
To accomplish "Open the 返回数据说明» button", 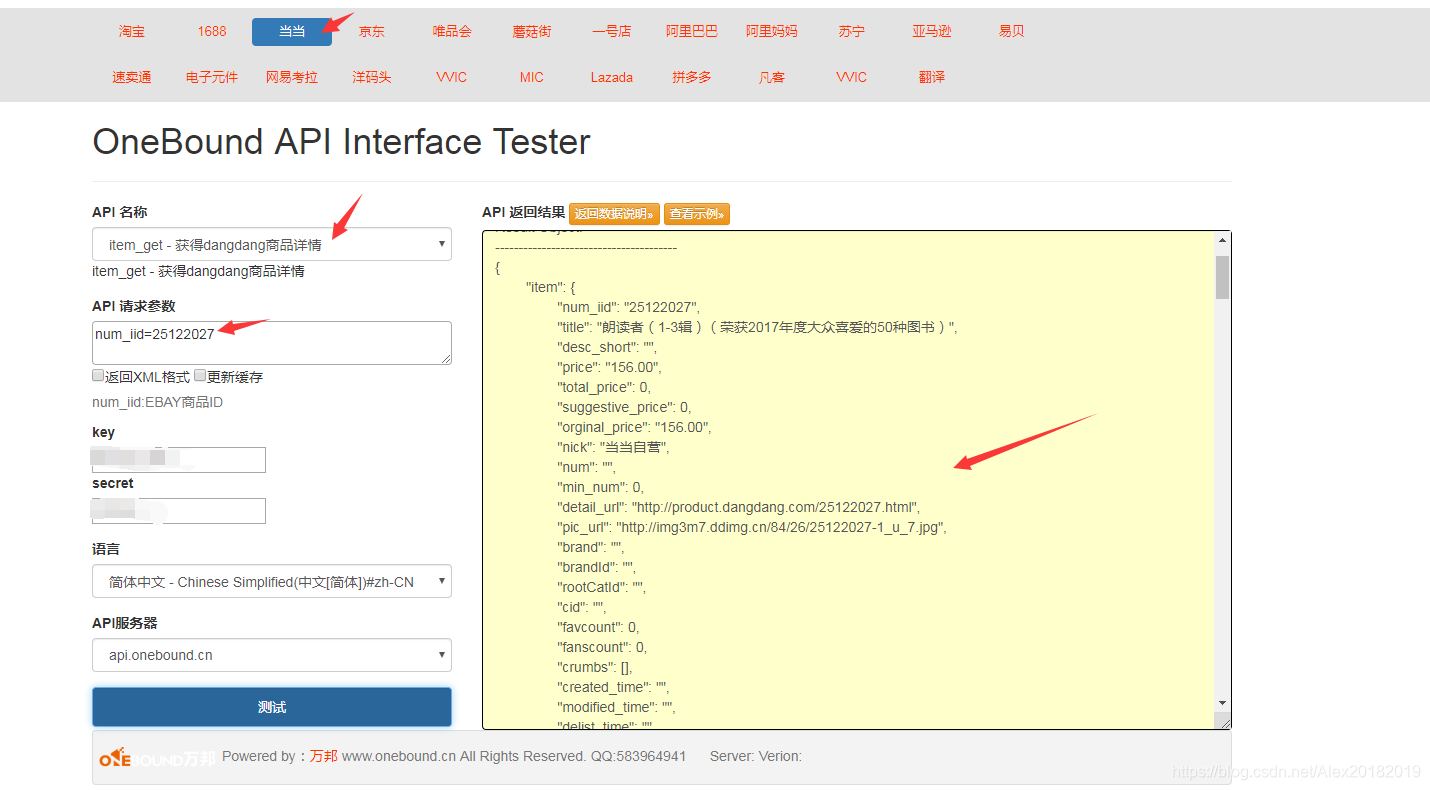I will tap(614, 214).
